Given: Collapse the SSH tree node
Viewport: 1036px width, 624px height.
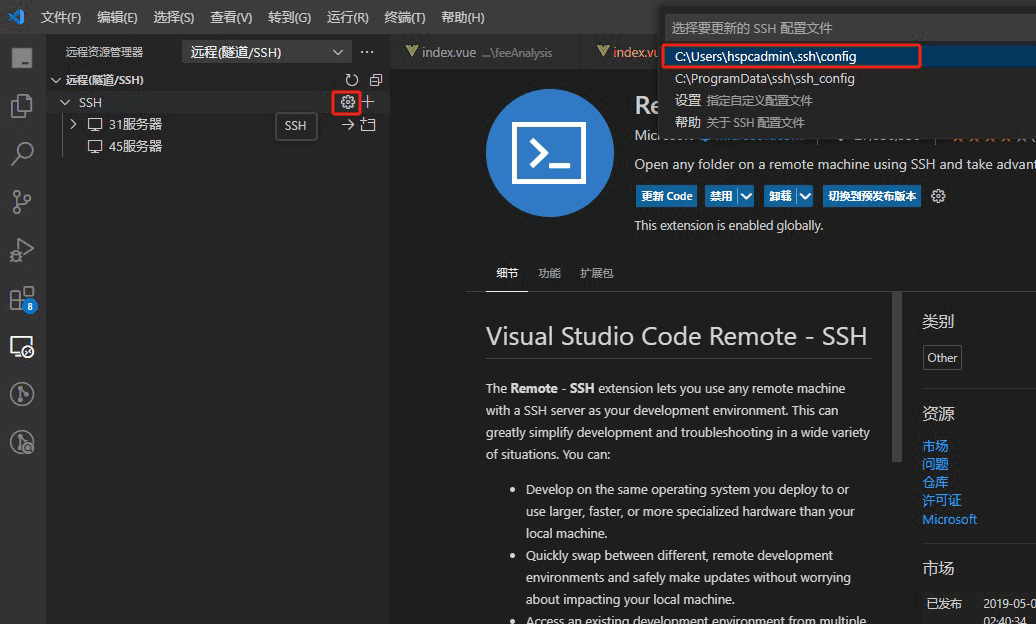Looking at the screenshot, I should tap(65, 102).
